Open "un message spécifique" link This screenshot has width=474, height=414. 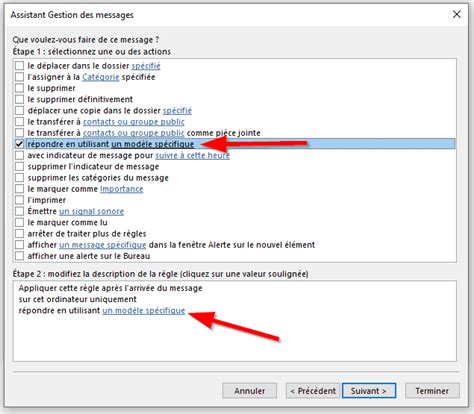coord(103,245)
